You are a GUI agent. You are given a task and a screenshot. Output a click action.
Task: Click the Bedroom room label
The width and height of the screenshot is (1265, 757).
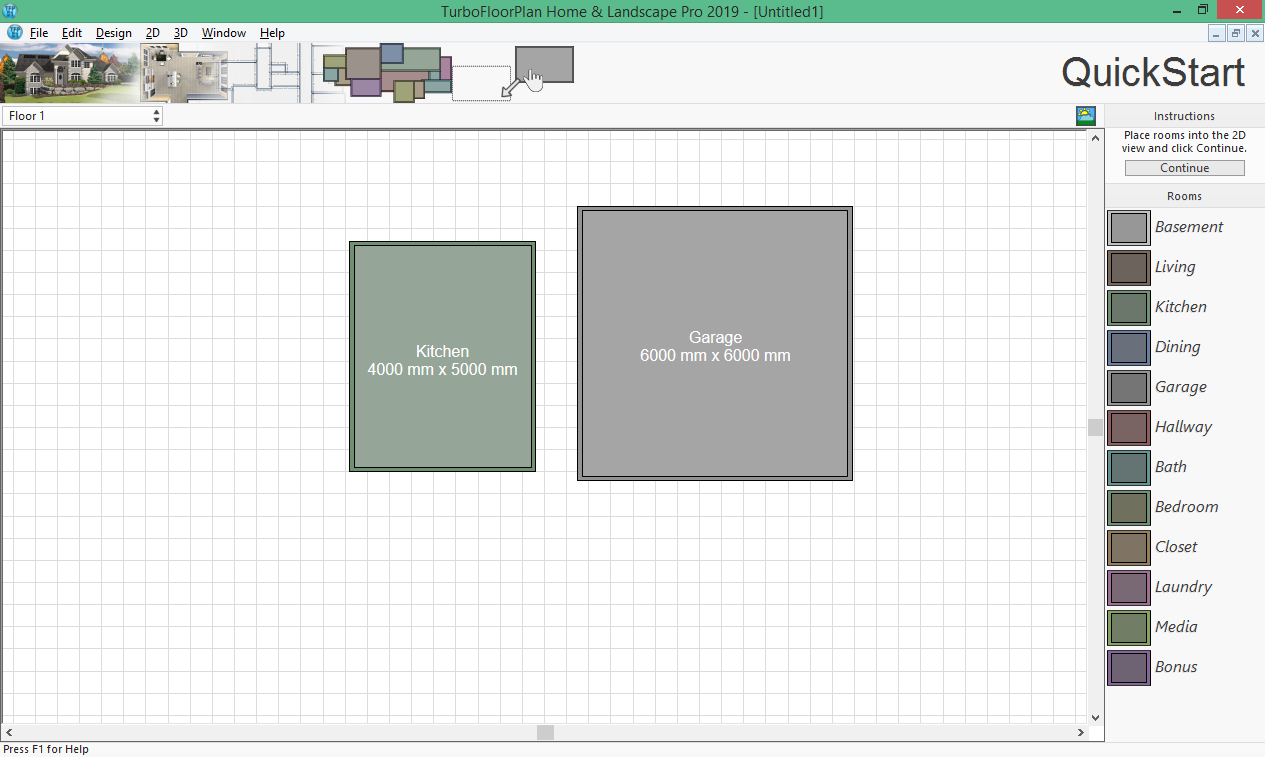tap(1187, 507)
